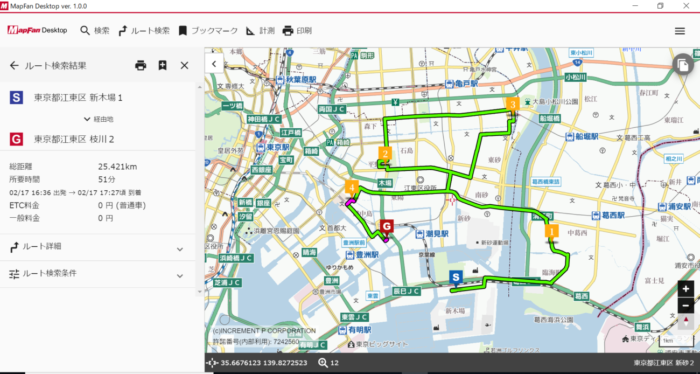Open the 検索 search tool

95,31
